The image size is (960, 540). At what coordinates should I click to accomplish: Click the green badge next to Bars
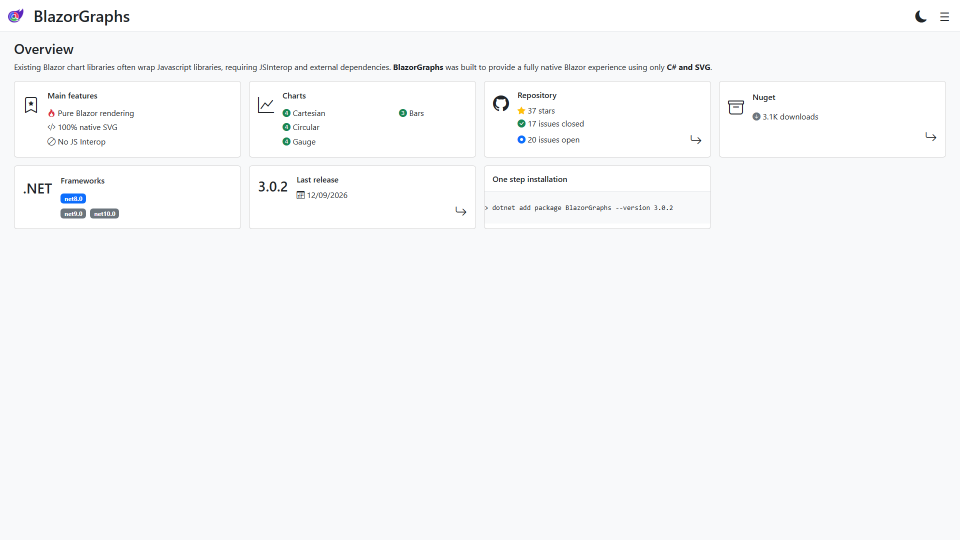tap(403, 113)
